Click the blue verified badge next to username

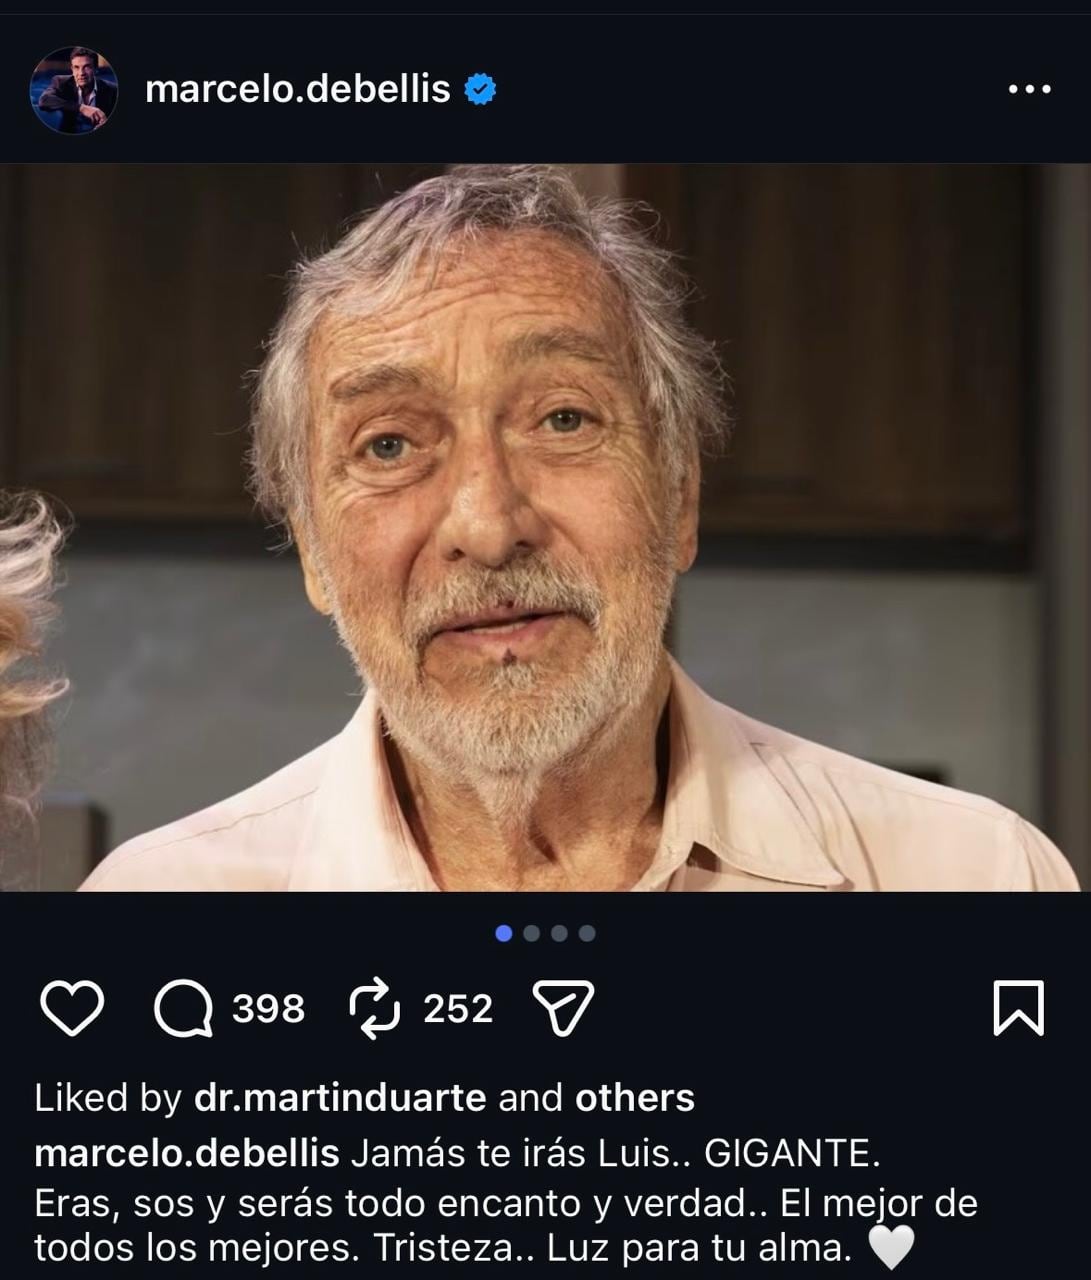tap(481, 89)
